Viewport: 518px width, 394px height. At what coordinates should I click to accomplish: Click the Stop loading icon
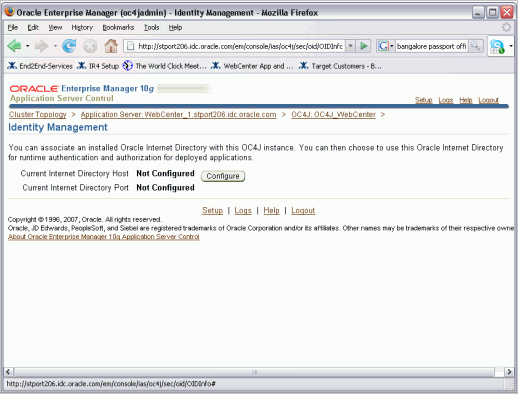click(90, 46)
